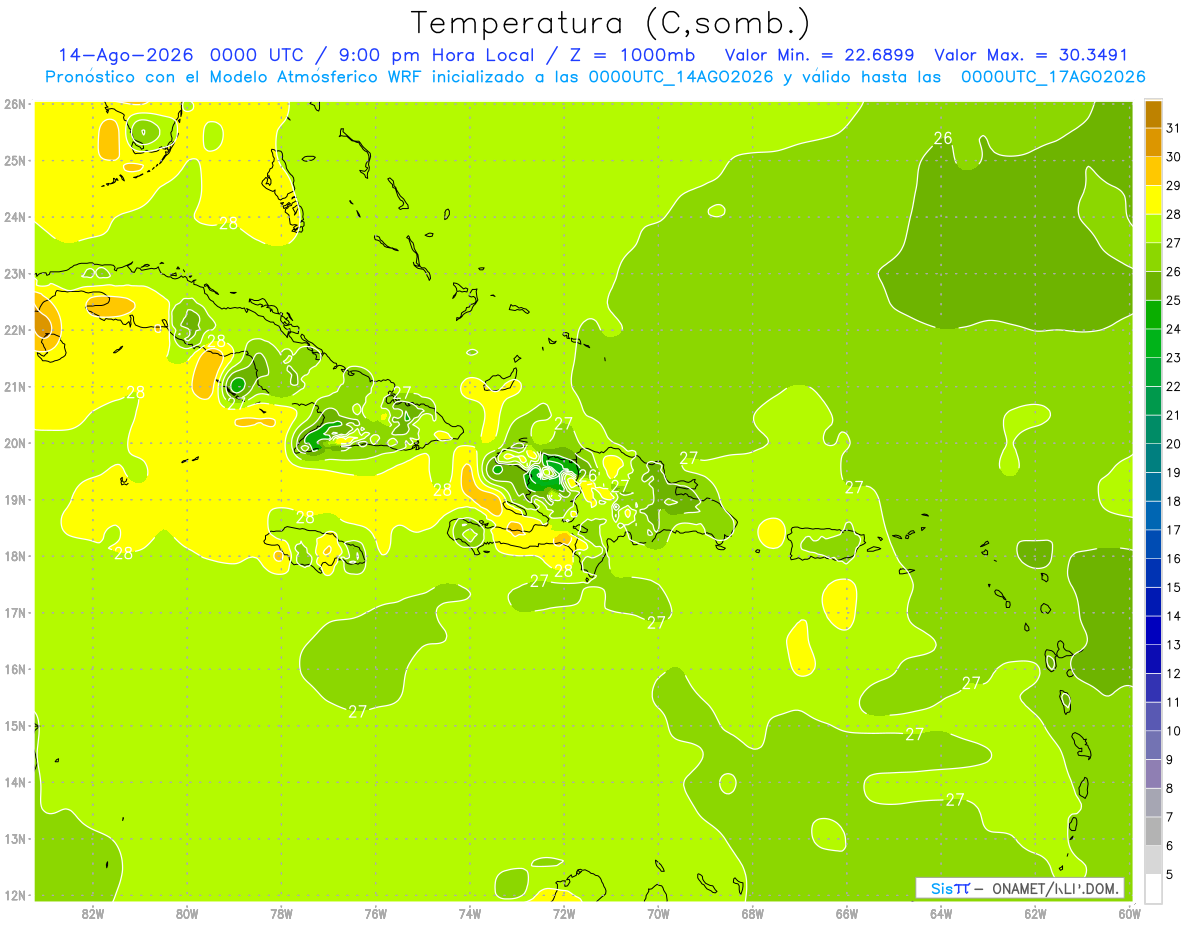Click the 62W longitude axis label
Screen dimensions: 1200x927
1035,913
